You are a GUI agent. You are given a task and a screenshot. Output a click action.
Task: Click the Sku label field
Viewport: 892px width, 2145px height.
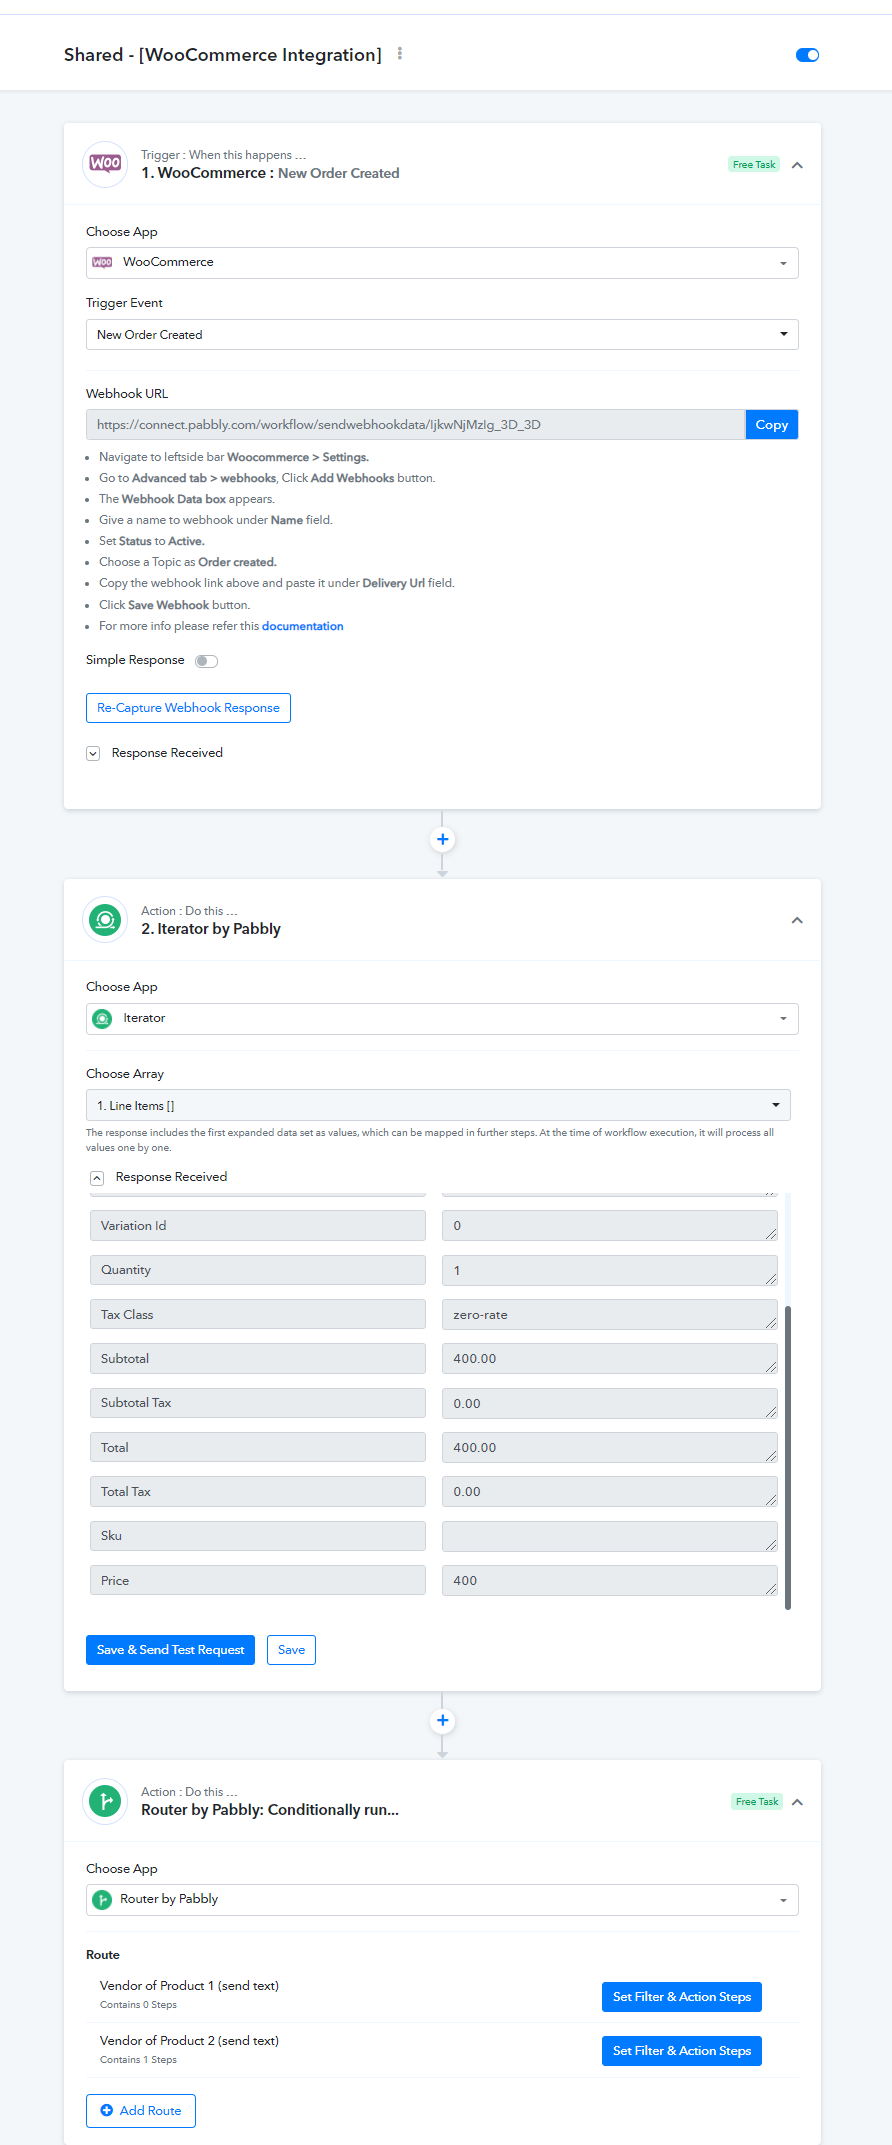(x=258, y=1536)
